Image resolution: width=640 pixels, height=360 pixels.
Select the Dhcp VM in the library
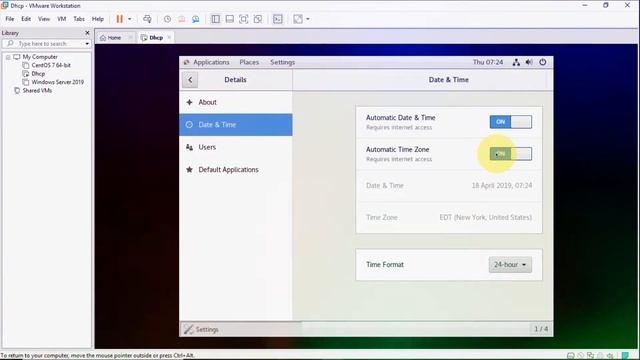[x=38, y=73]
